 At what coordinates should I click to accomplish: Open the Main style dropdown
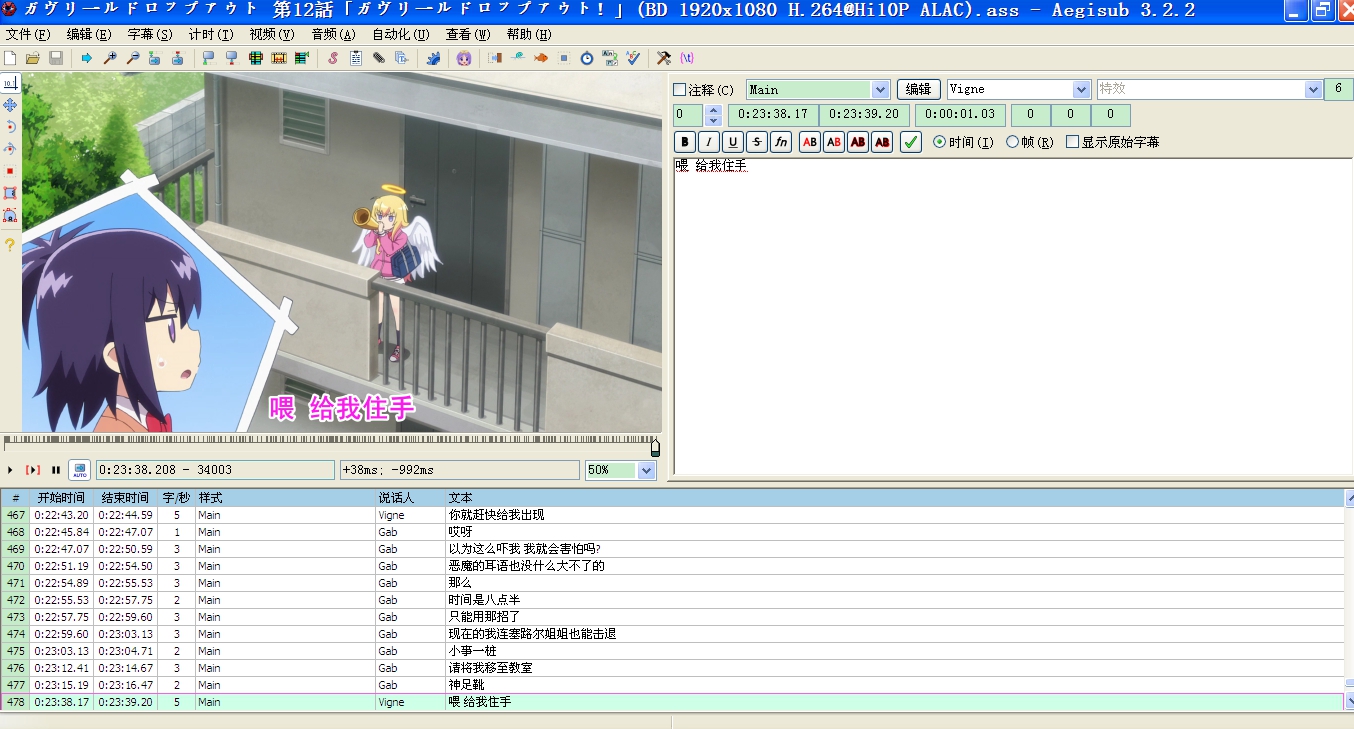click(881, 90)
